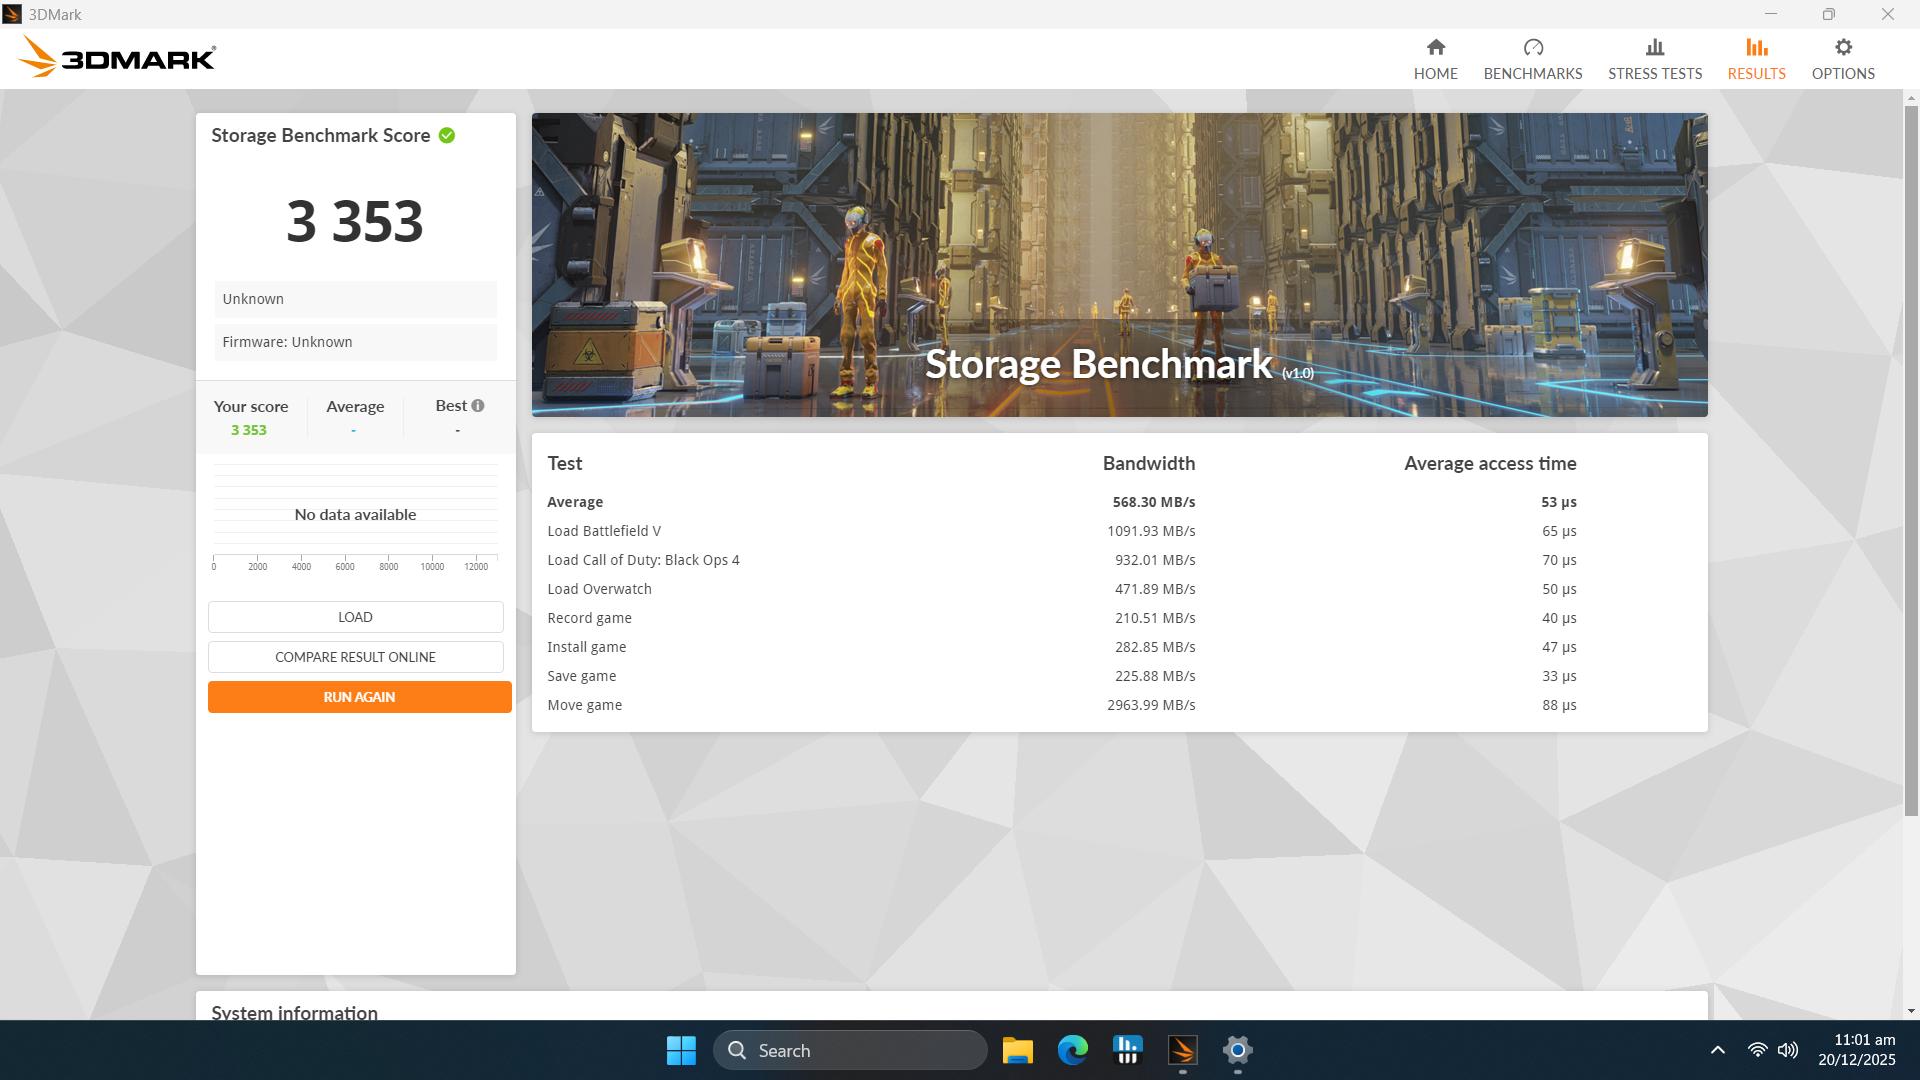Click the LOAD button
Viewport: 1920px width, 1080px height.
click(355, 617)
